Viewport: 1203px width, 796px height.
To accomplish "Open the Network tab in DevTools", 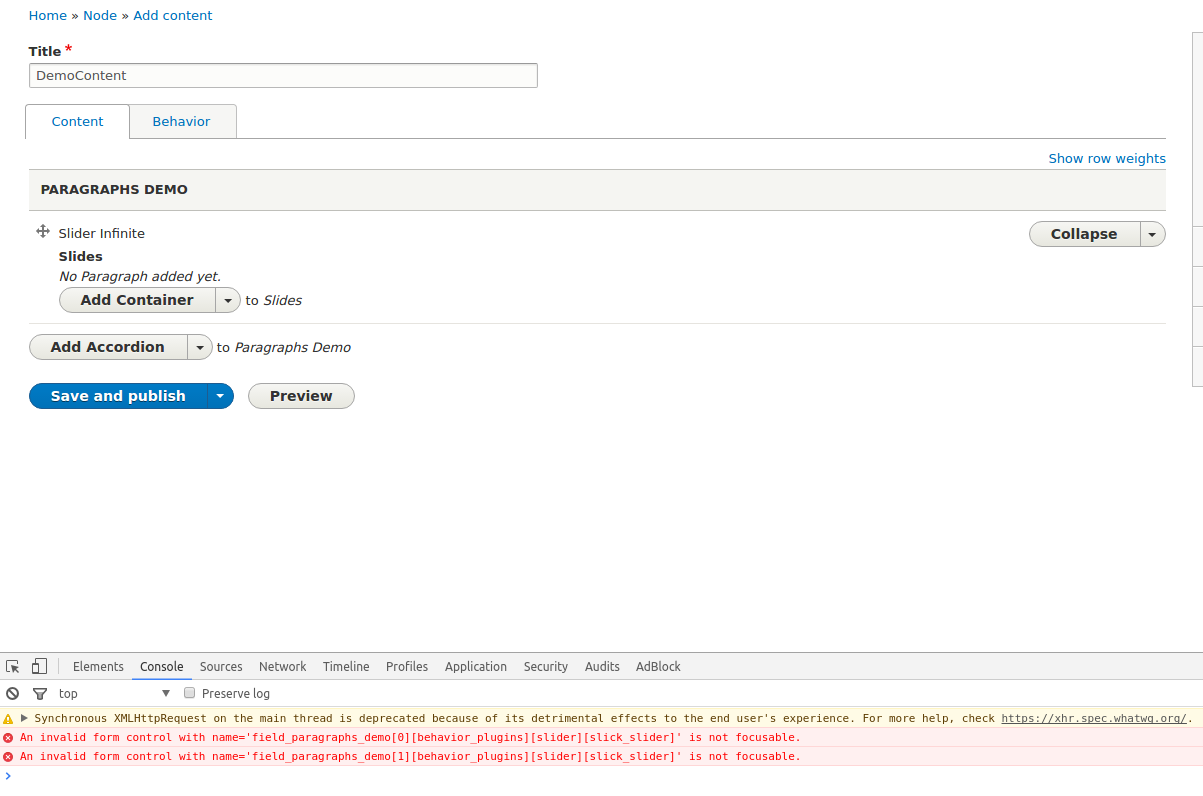I will click(282, 666).
